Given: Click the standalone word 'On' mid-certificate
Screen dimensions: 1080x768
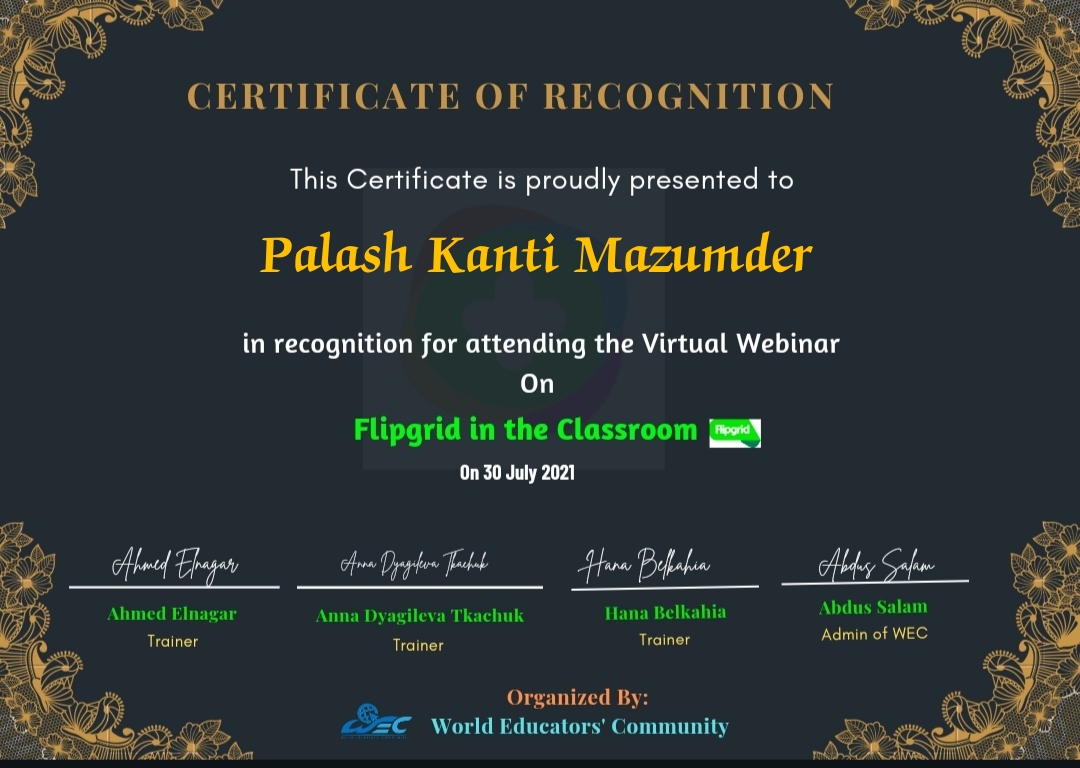Looking at the screenshot, I should pos(537,384).
